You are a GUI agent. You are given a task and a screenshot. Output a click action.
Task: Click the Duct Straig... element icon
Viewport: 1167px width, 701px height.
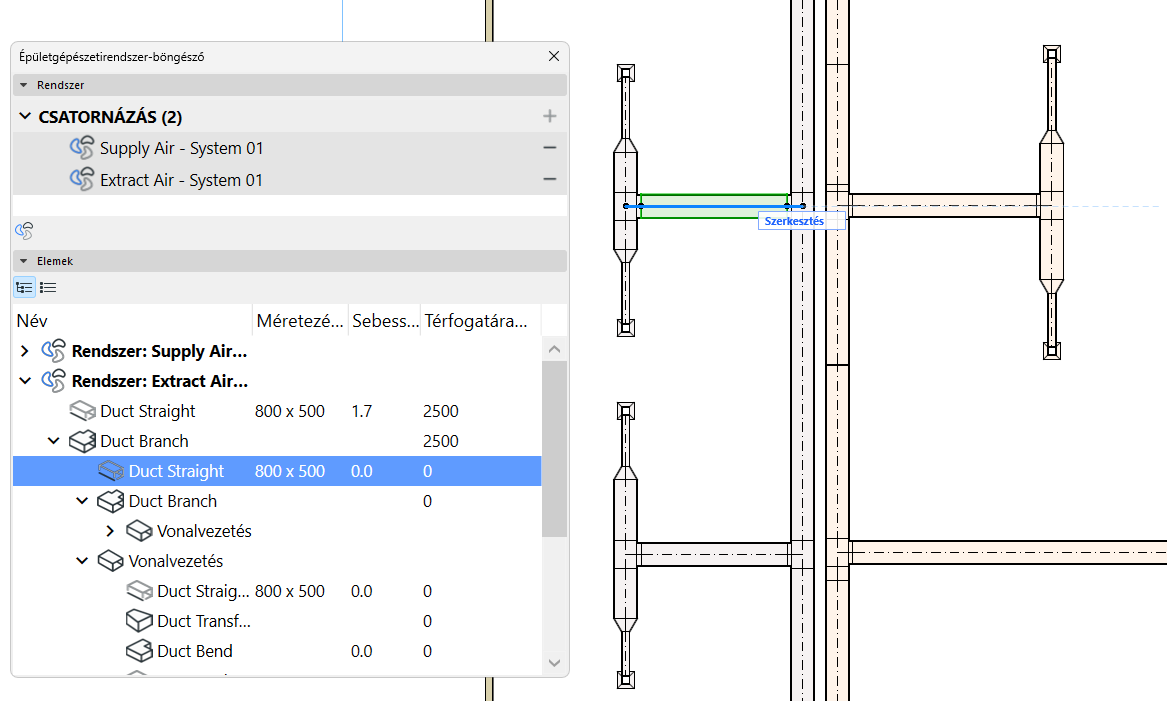tap(139, 591)
